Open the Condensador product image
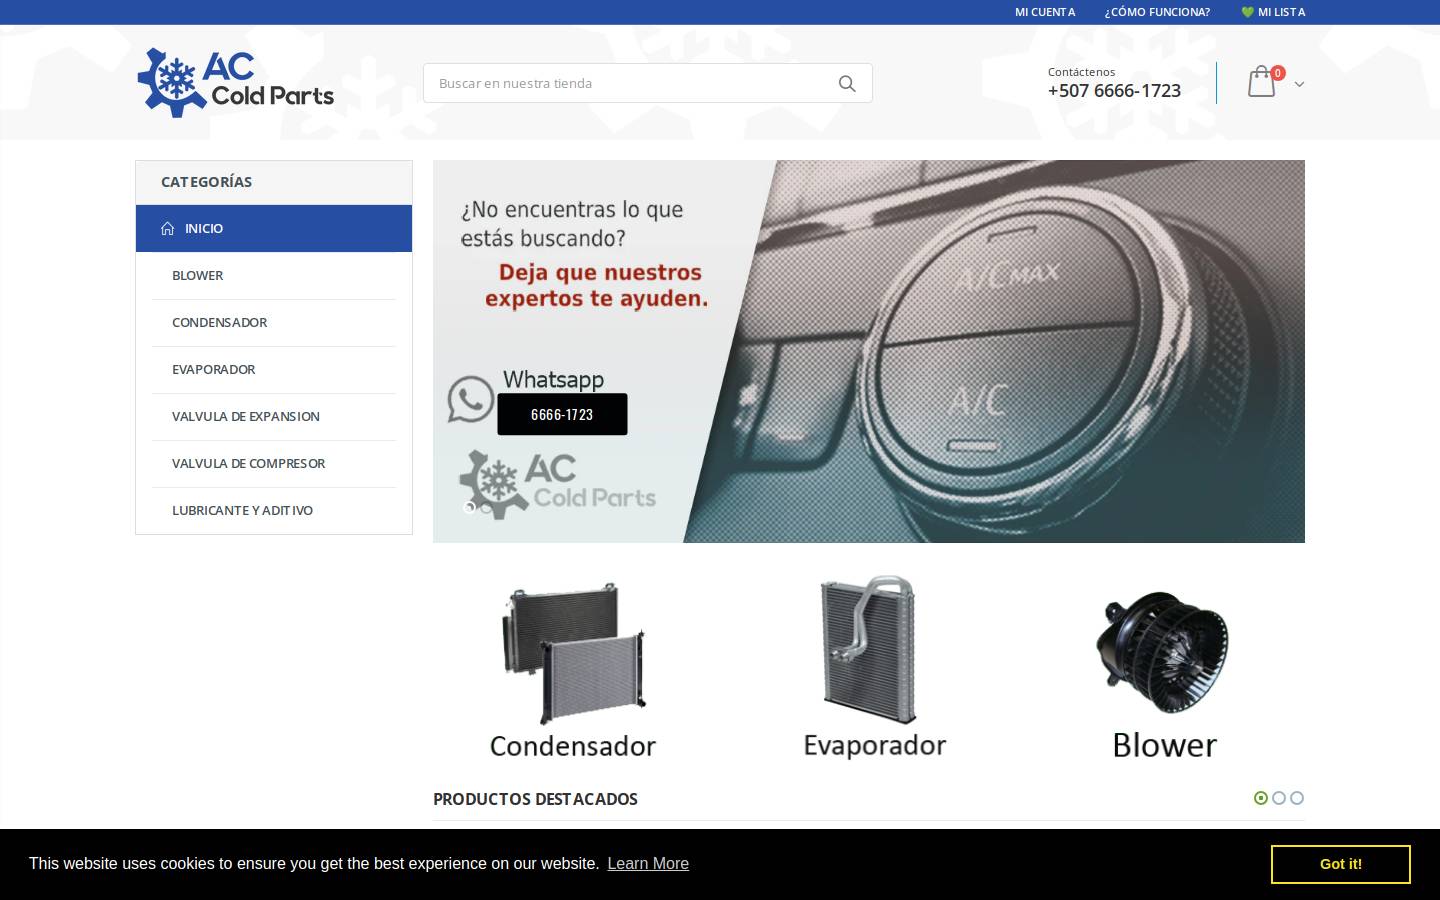 [x=573, y=668]
